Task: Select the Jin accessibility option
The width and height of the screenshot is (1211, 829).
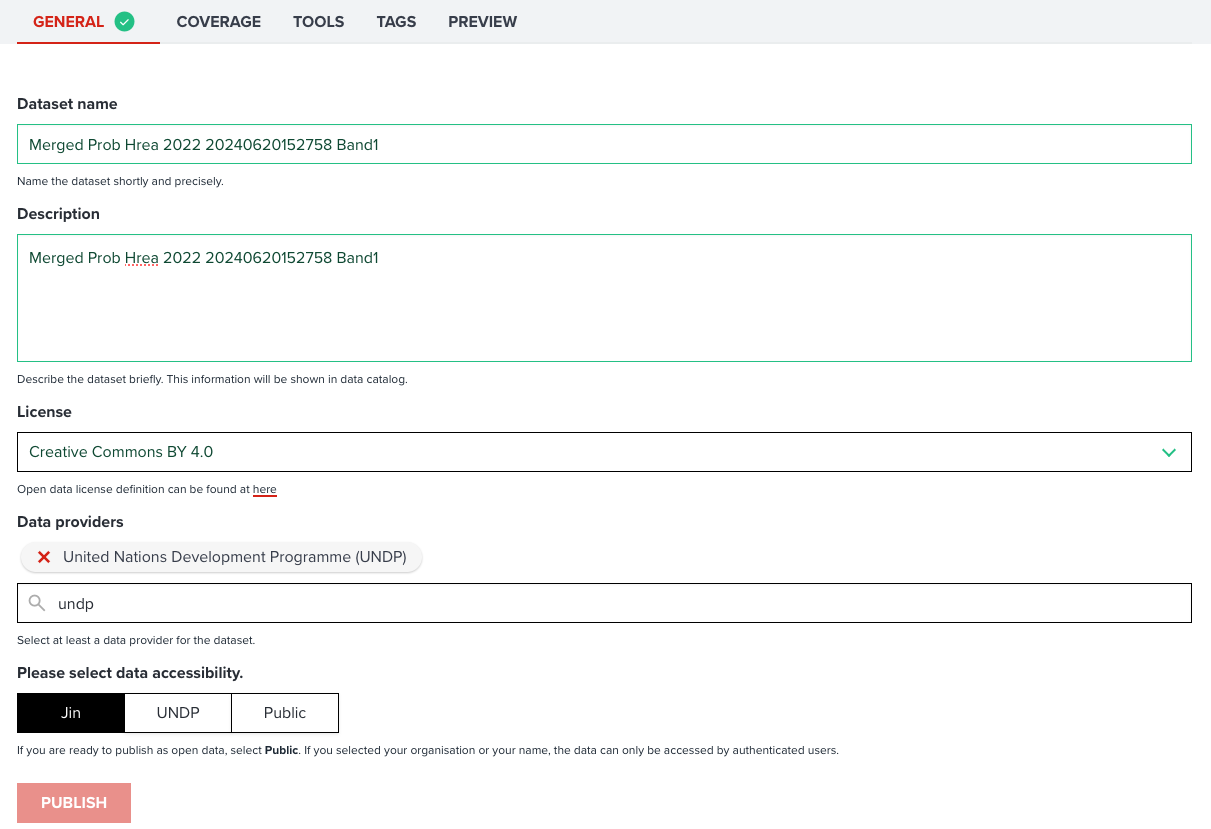Action: click(70, 712)
